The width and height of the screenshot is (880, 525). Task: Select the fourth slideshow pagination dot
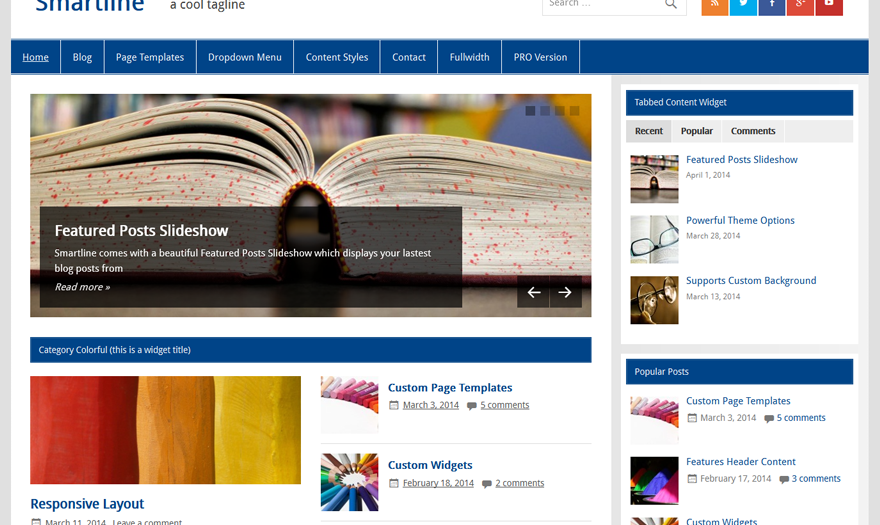(x=574, y=111)
